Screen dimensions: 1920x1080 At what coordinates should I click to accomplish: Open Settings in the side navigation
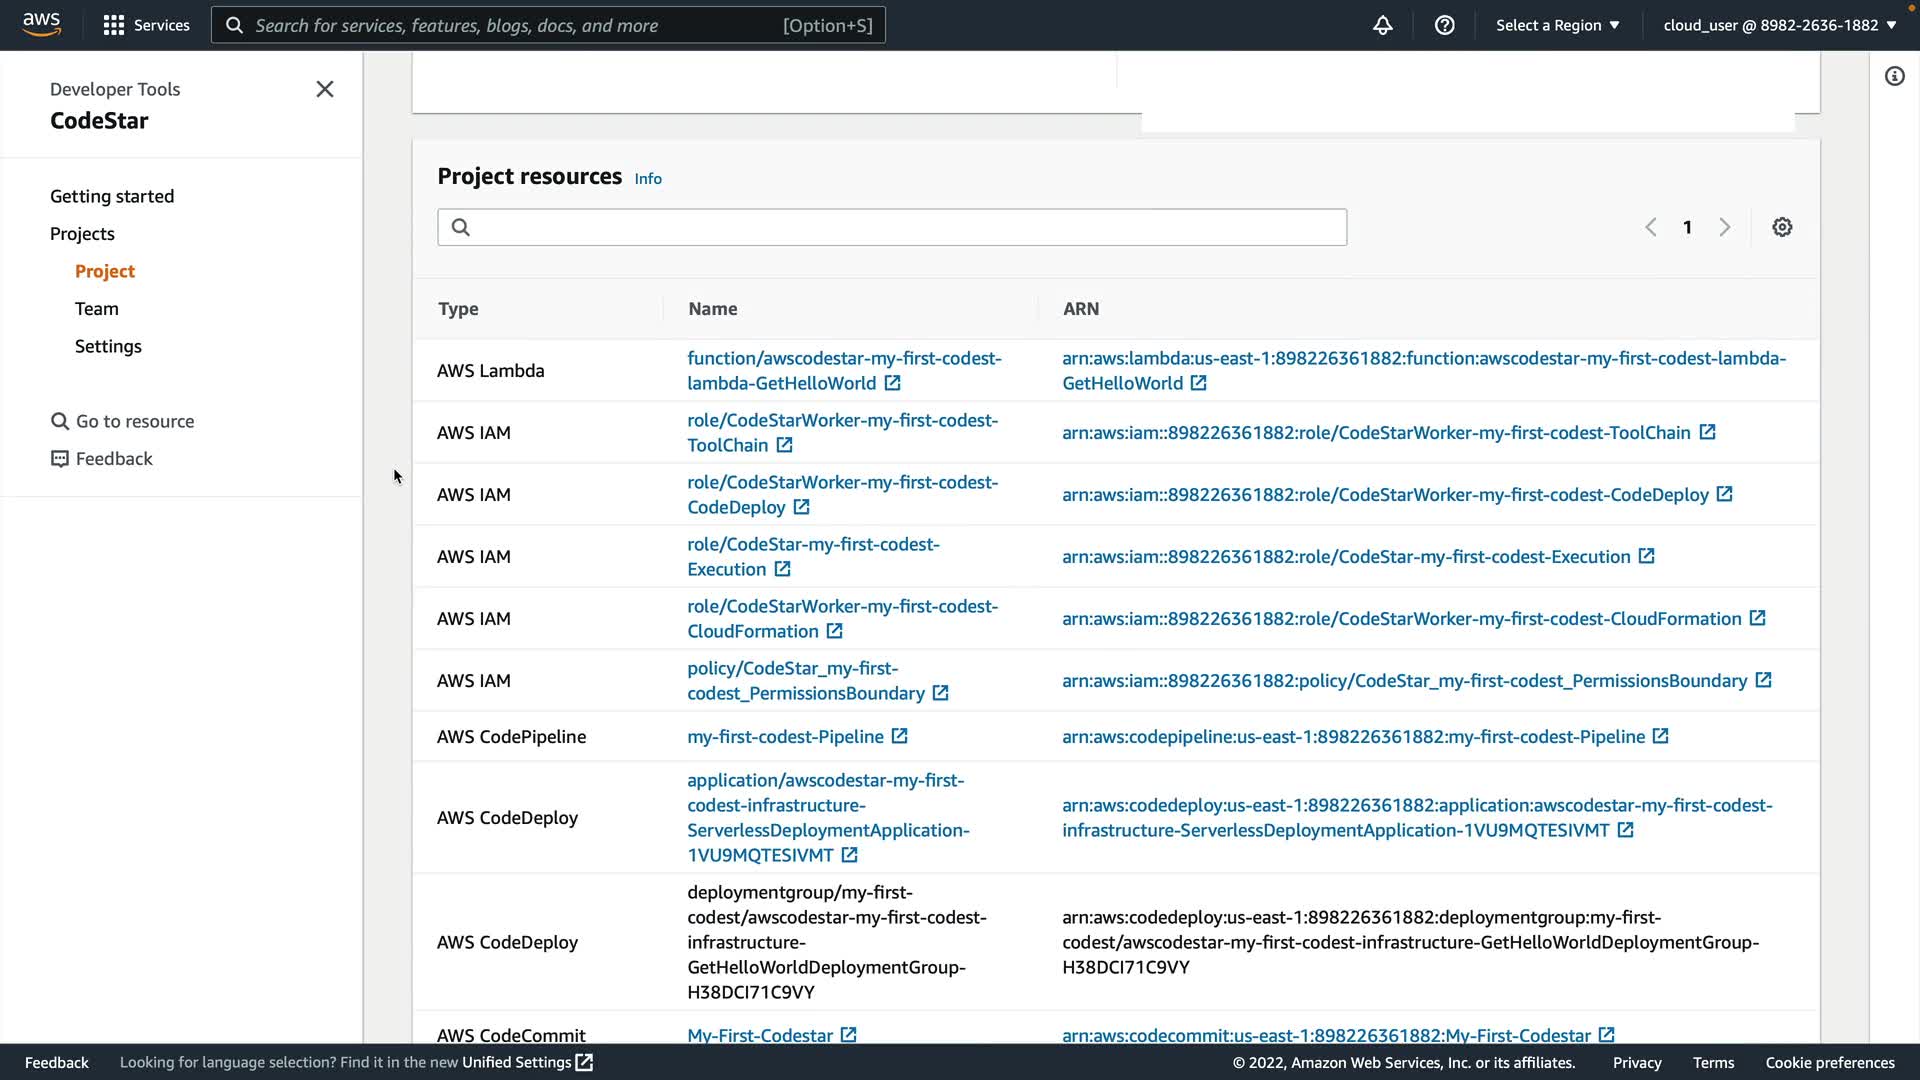108,347
